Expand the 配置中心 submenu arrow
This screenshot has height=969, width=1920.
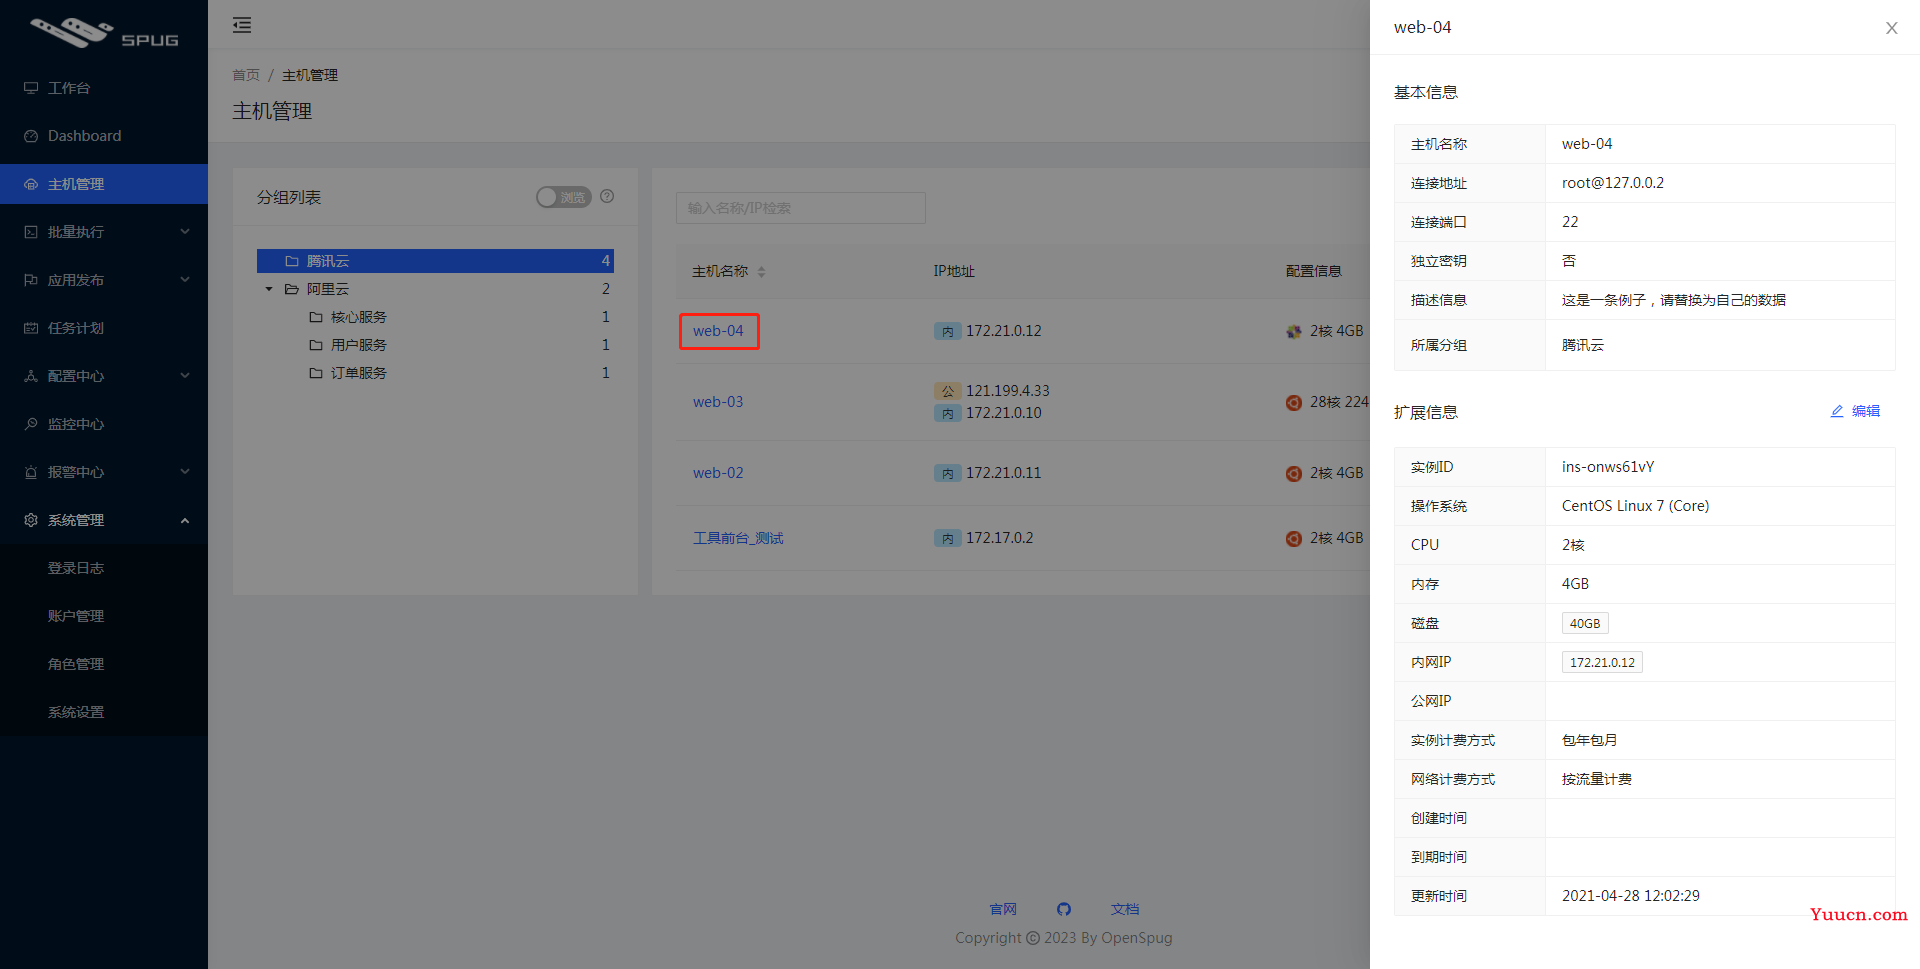185,376
